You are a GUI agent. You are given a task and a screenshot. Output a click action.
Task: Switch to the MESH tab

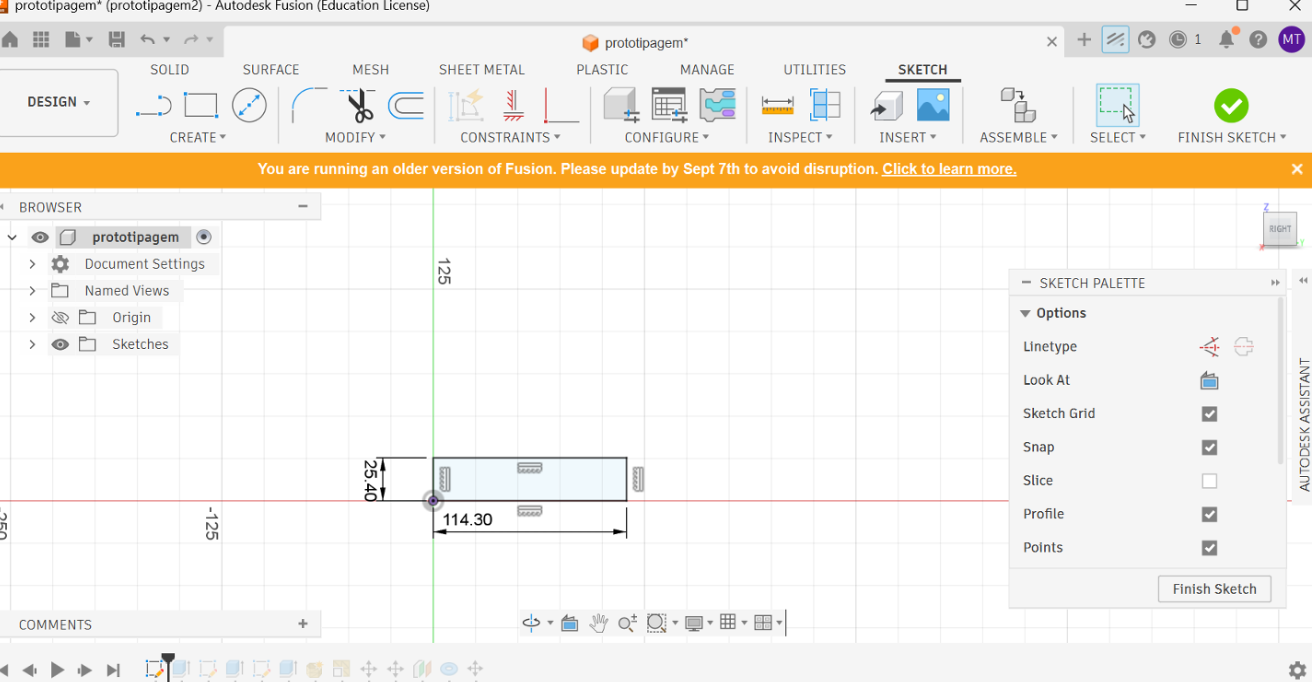(x=371, y=69)
